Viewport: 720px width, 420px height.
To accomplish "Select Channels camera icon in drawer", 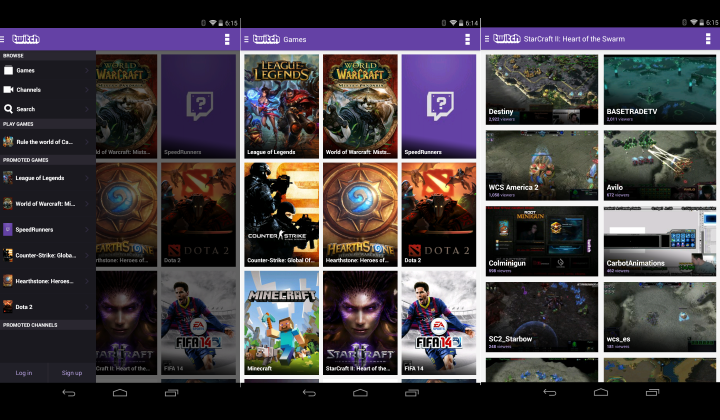I will click(8, 90).
